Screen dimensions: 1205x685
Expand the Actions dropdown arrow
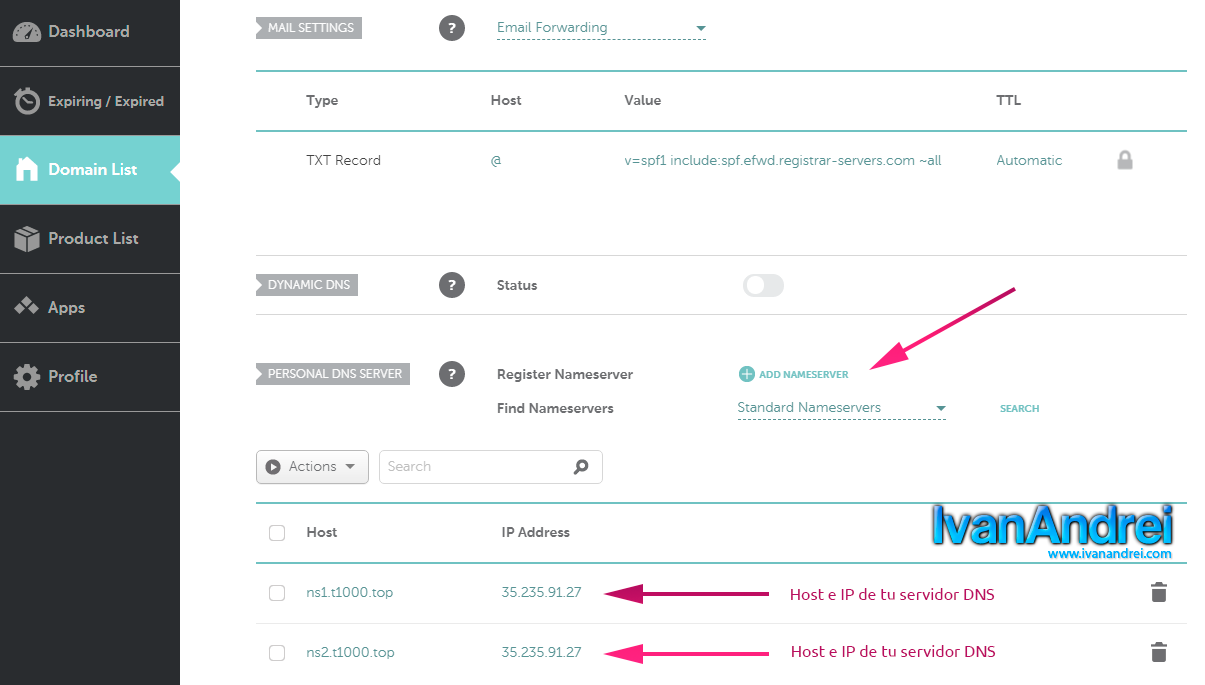350,467
